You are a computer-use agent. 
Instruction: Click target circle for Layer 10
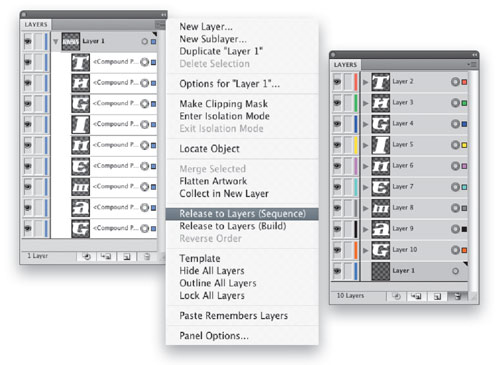tap(455, 250)
